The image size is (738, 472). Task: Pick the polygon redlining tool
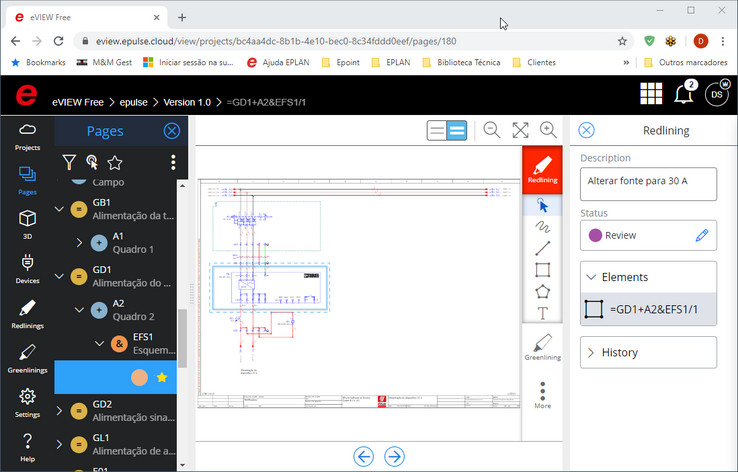tap(543, 292)
